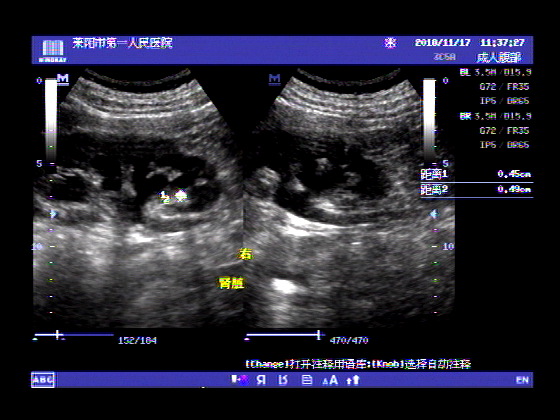Image resolution: width=560 pixels, height=420 pixels.
Task: Click the left image M orientation marker
Action: coord(63,78)
